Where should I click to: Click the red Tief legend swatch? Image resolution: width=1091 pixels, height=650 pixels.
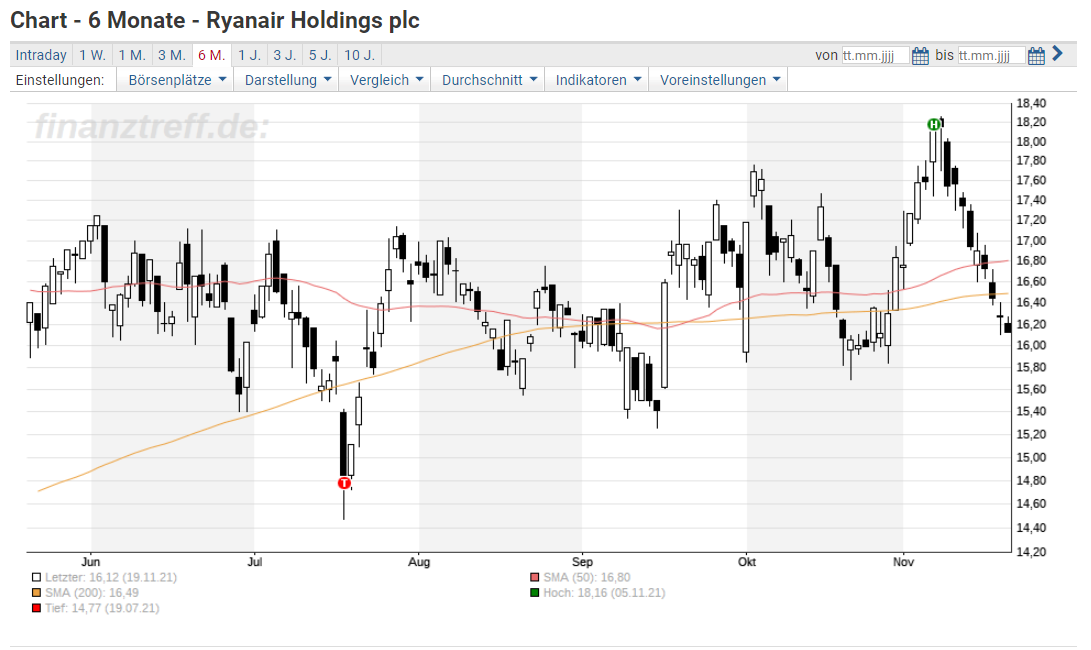click(x=36, y=608)
